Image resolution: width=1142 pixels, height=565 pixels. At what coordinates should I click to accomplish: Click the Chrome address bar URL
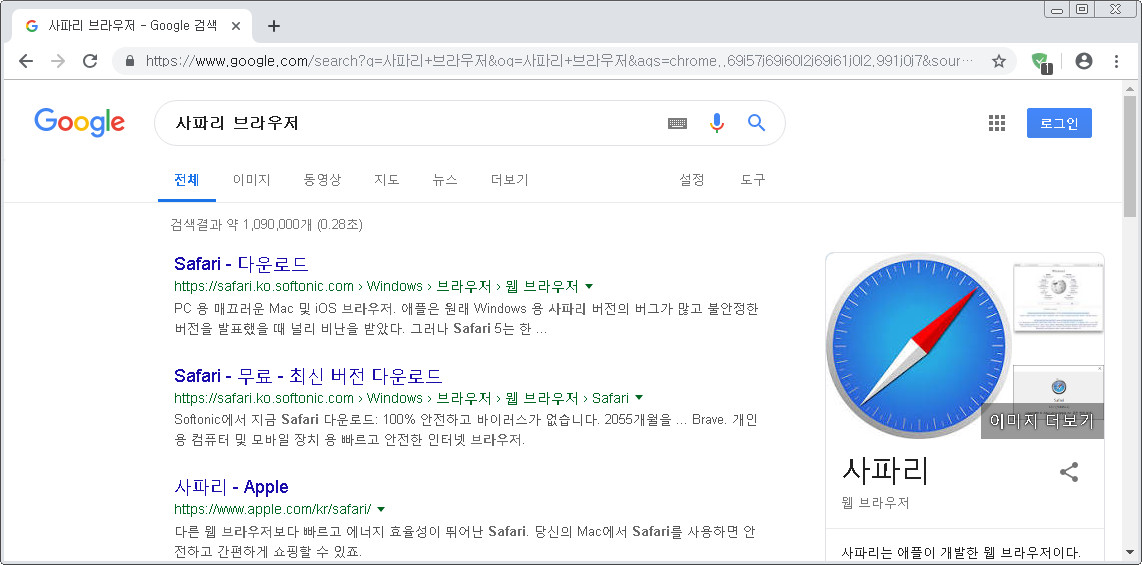tap(559, 61)
